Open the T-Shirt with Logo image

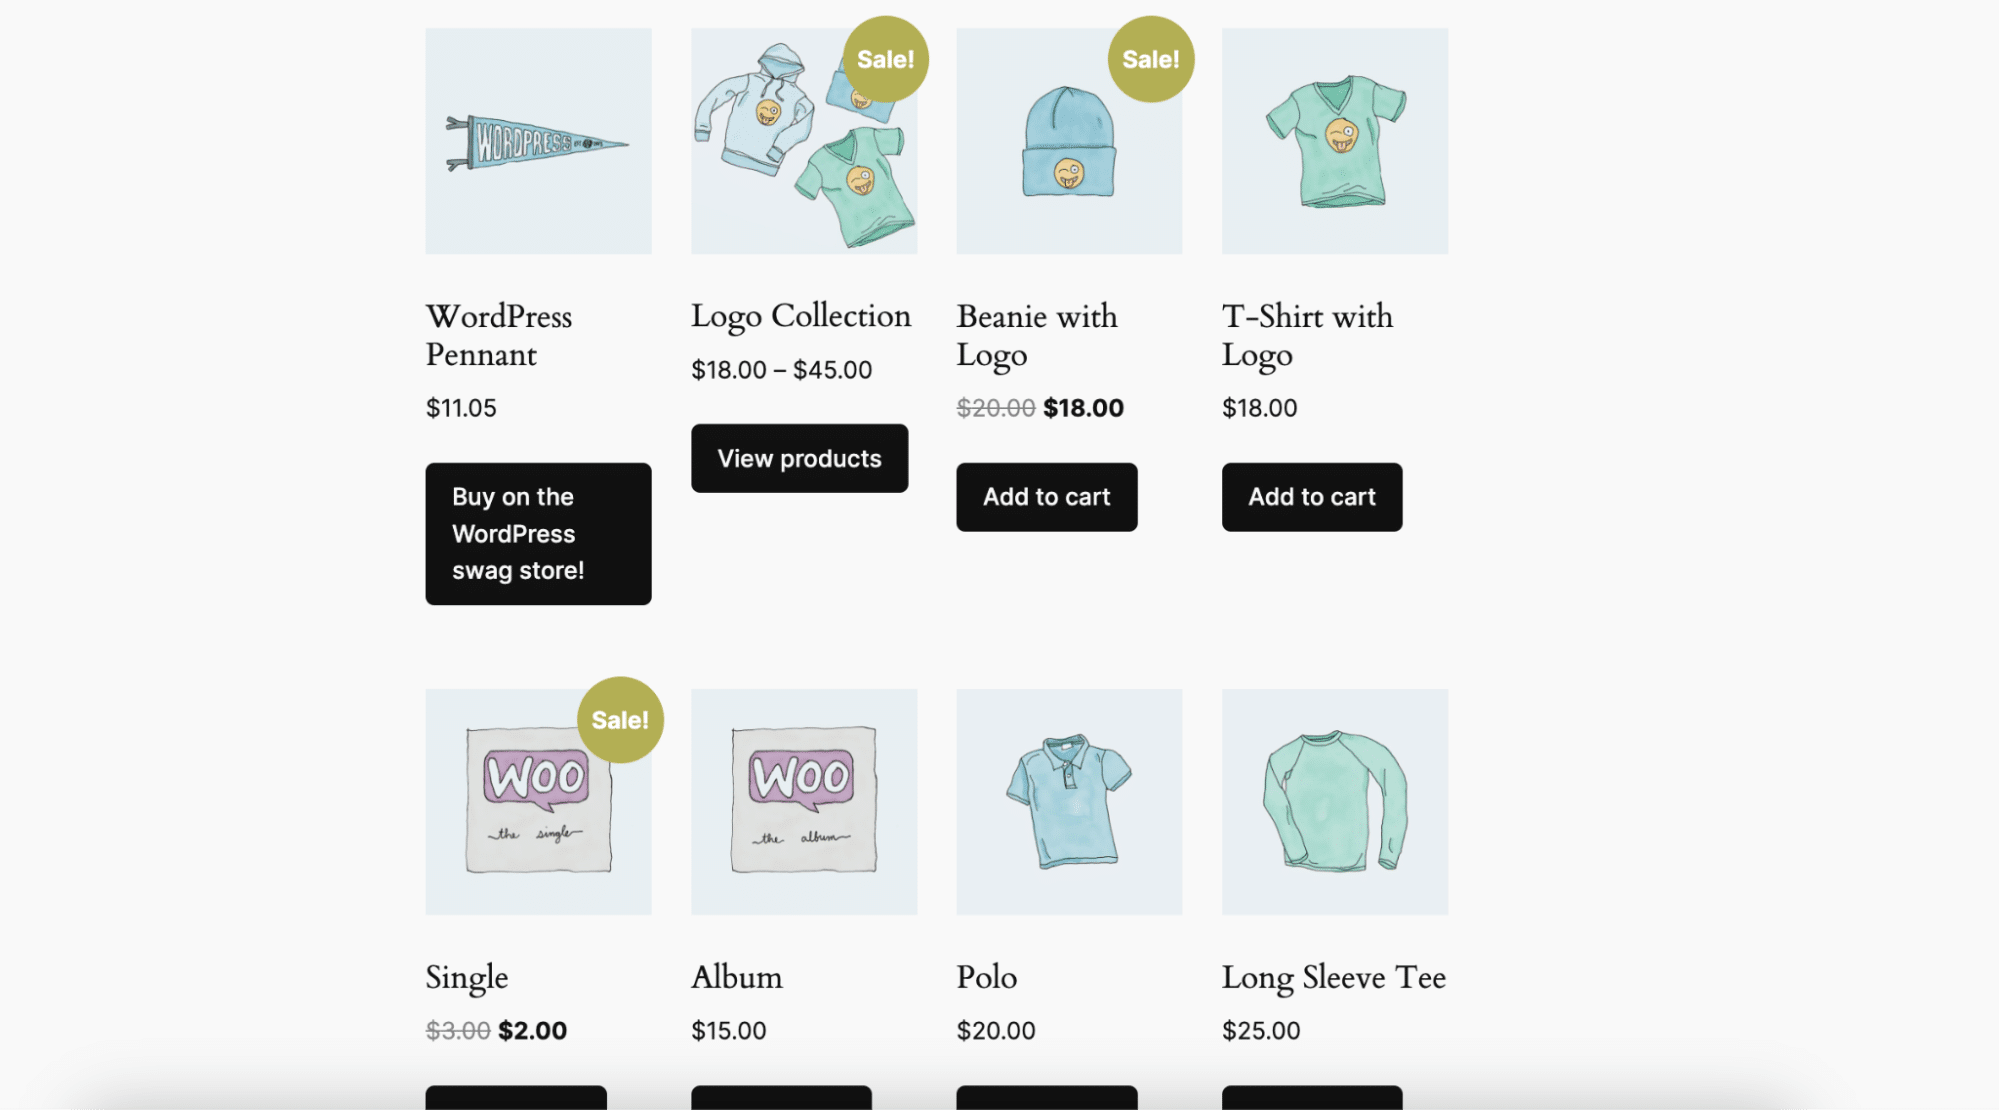pos(1334,141)
